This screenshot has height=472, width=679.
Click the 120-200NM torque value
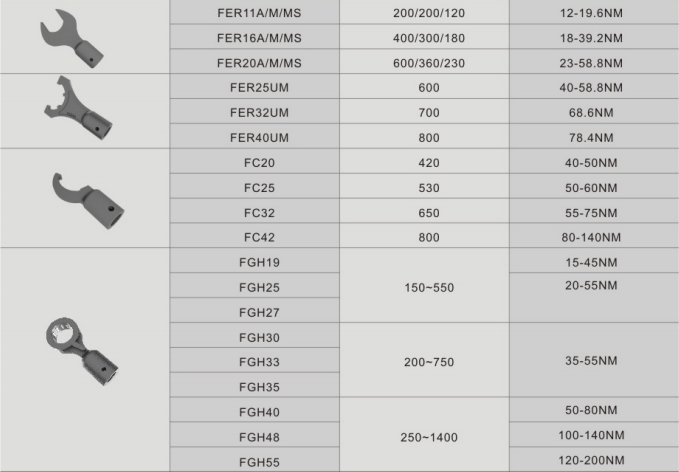pyautogui.click(x=594, y=461)
